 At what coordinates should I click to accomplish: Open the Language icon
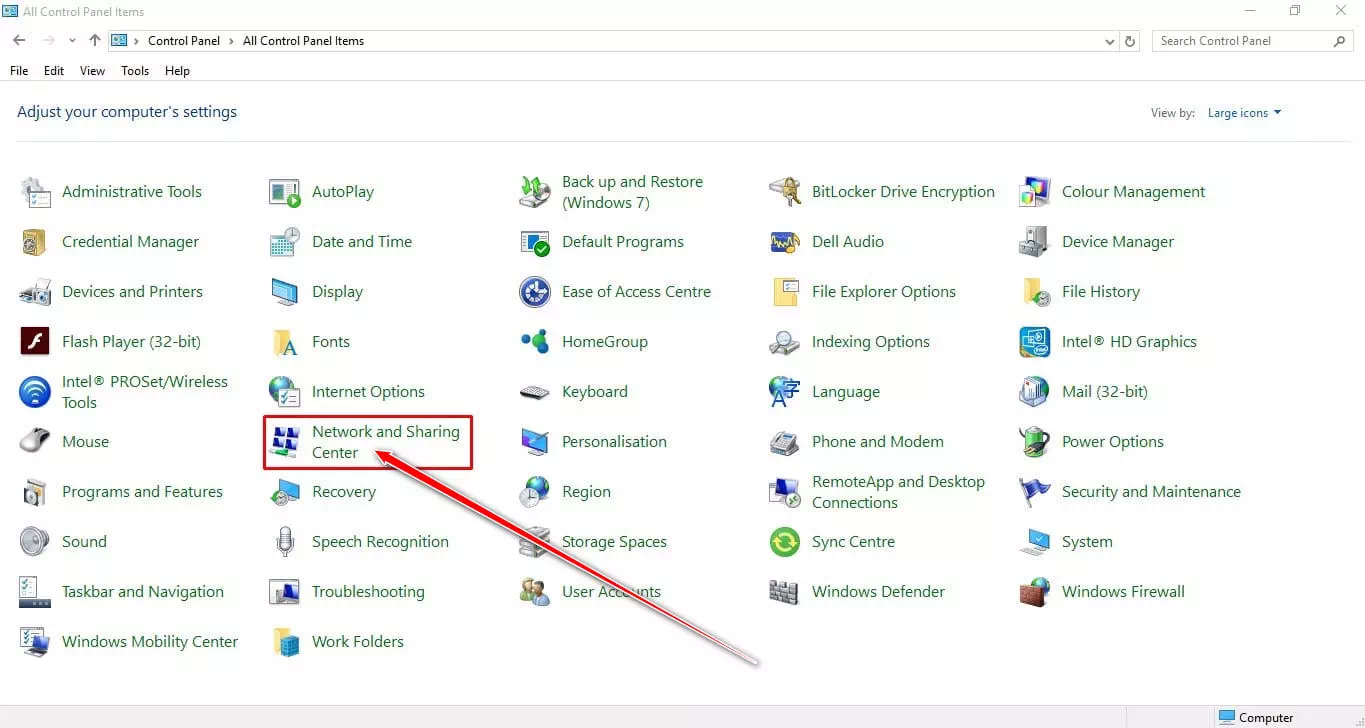(785, 392)
